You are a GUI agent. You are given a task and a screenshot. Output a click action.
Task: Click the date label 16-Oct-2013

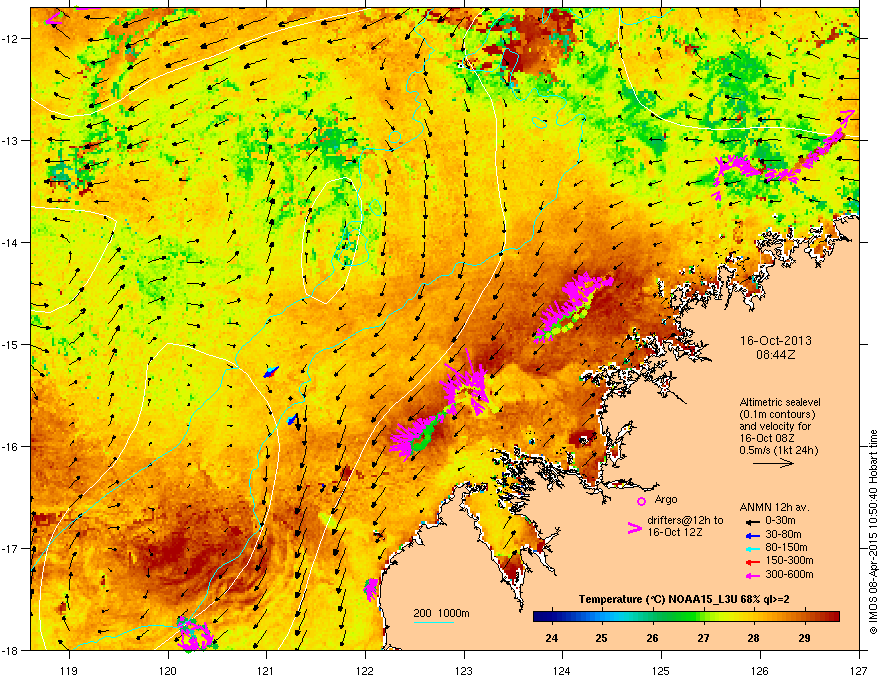[x=775, y=341]
